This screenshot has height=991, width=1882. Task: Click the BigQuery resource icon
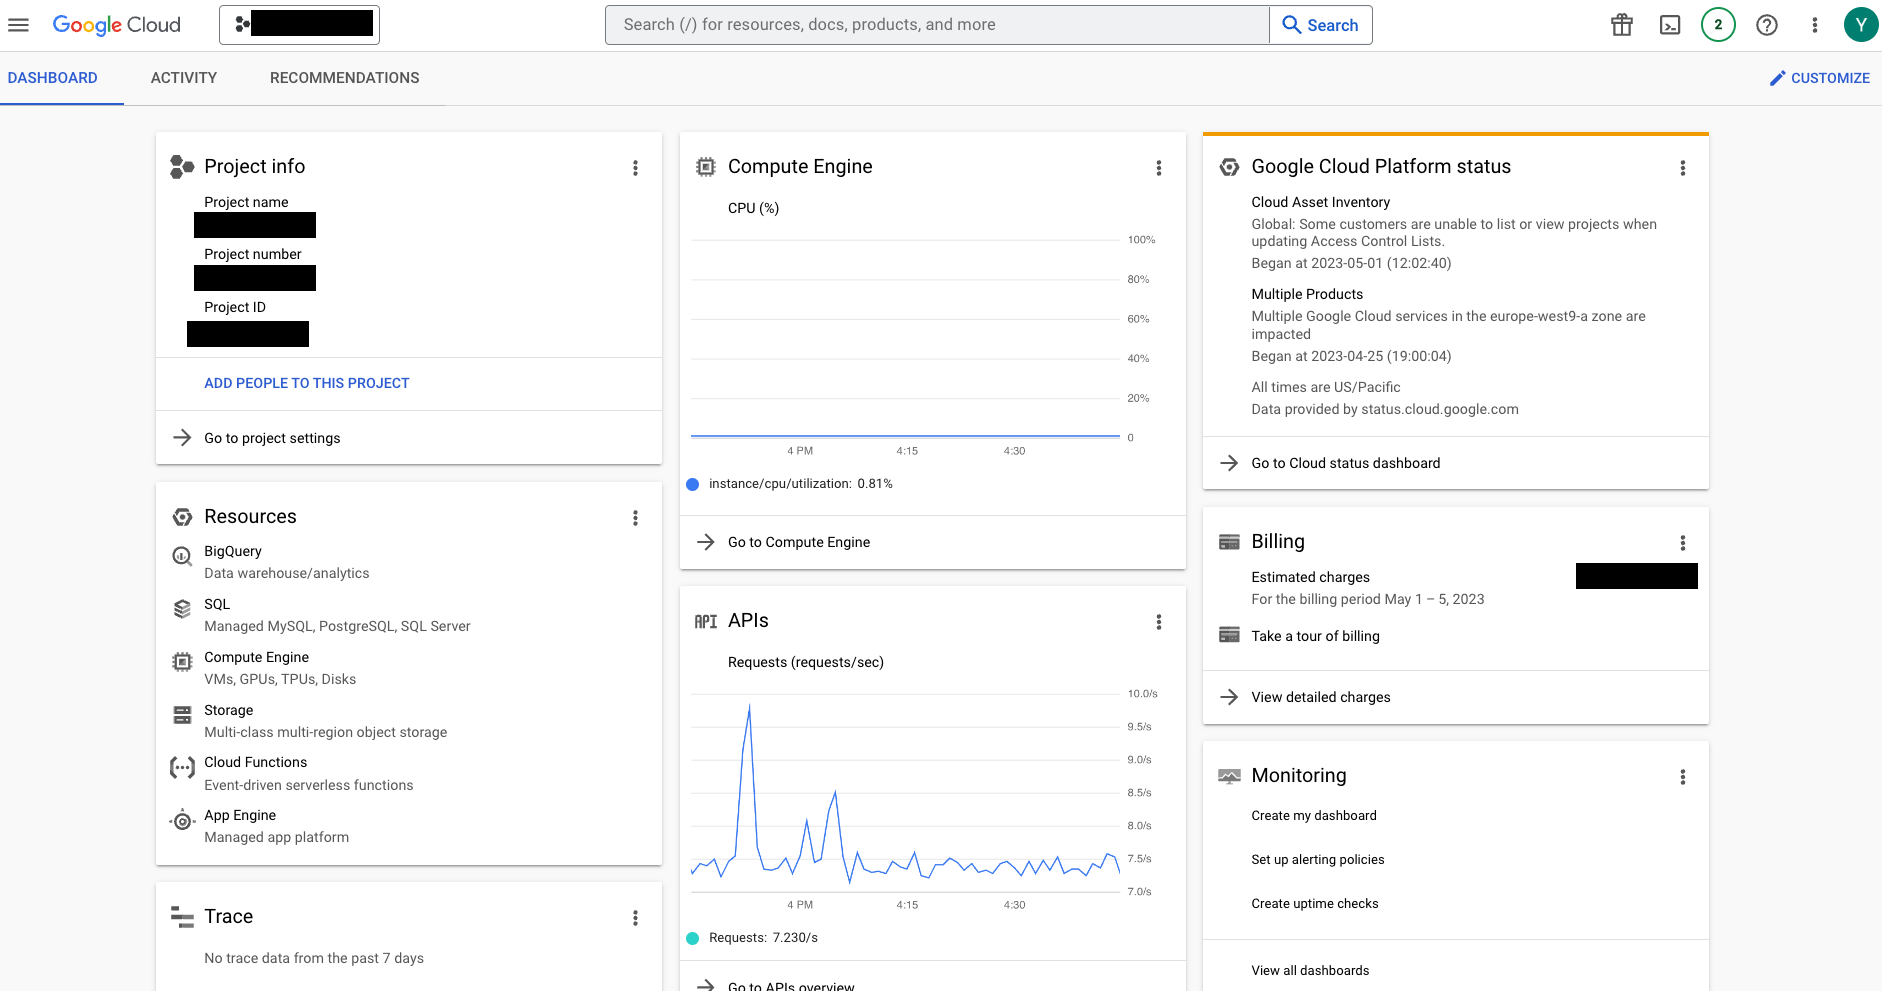(x=182, y=556)
